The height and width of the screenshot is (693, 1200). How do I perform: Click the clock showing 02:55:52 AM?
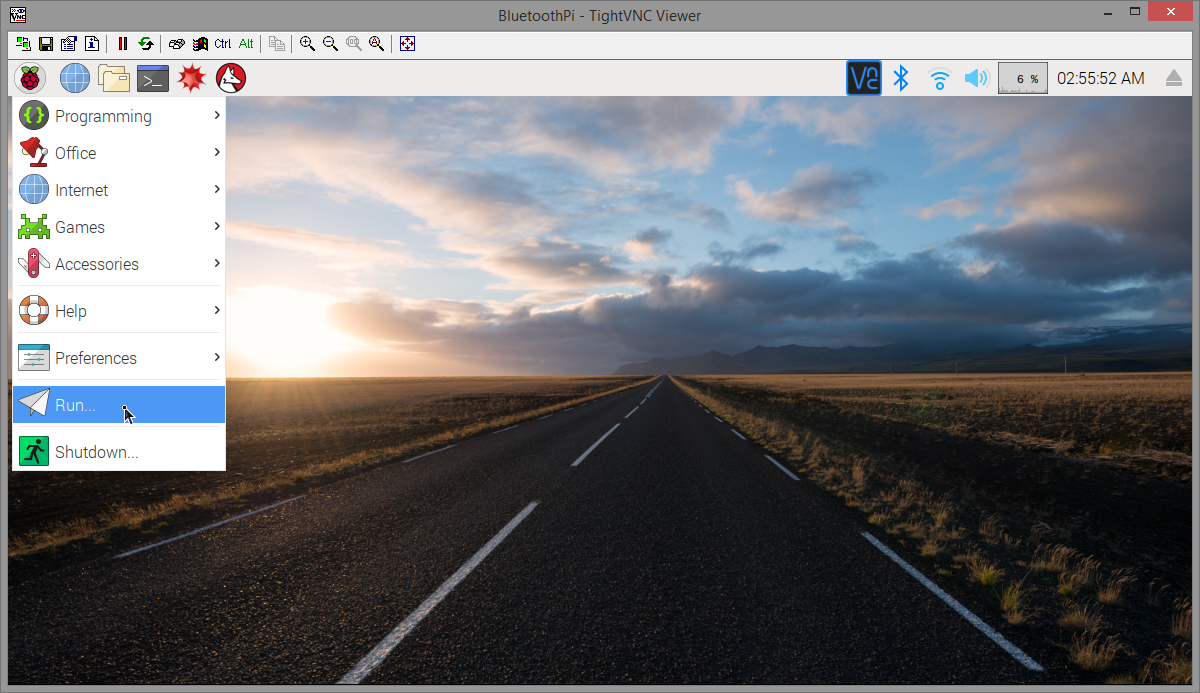1101,78
